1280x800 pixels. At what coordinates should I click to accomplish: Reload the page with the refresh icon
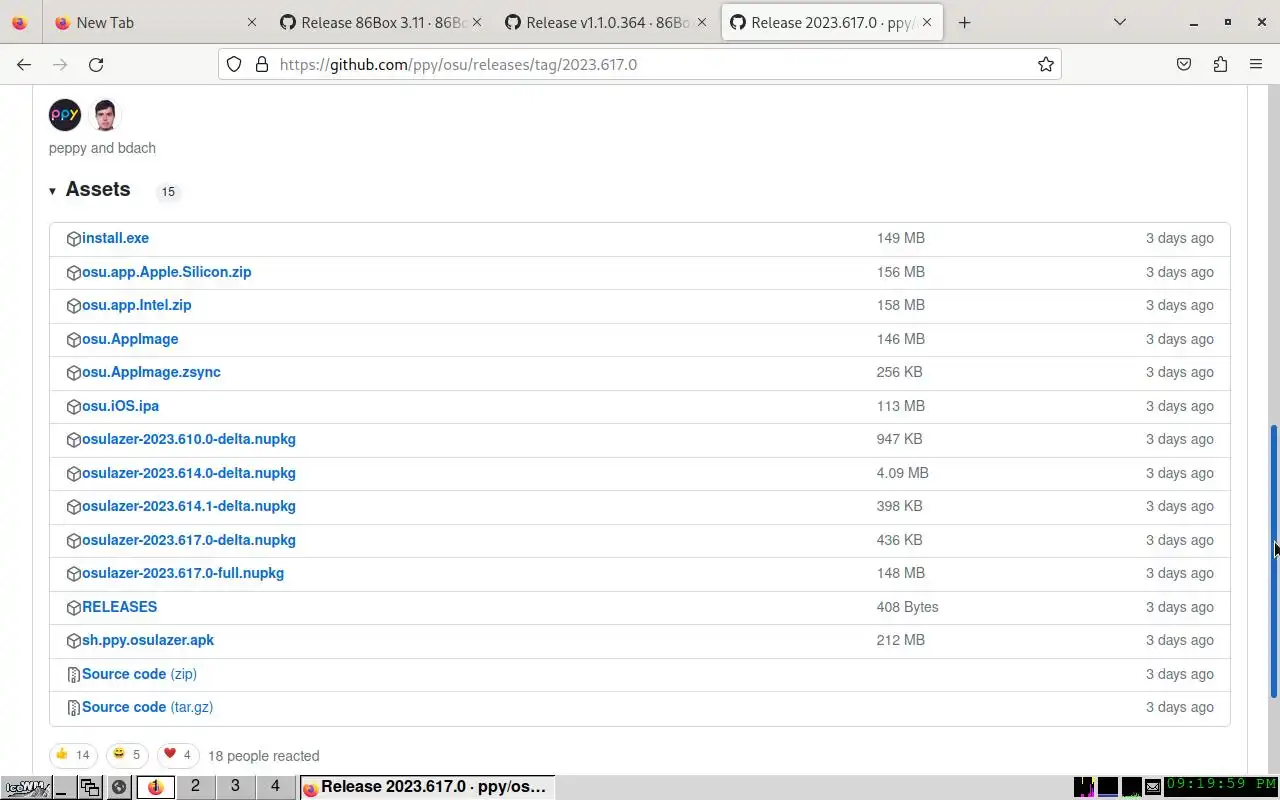[96, 64]
